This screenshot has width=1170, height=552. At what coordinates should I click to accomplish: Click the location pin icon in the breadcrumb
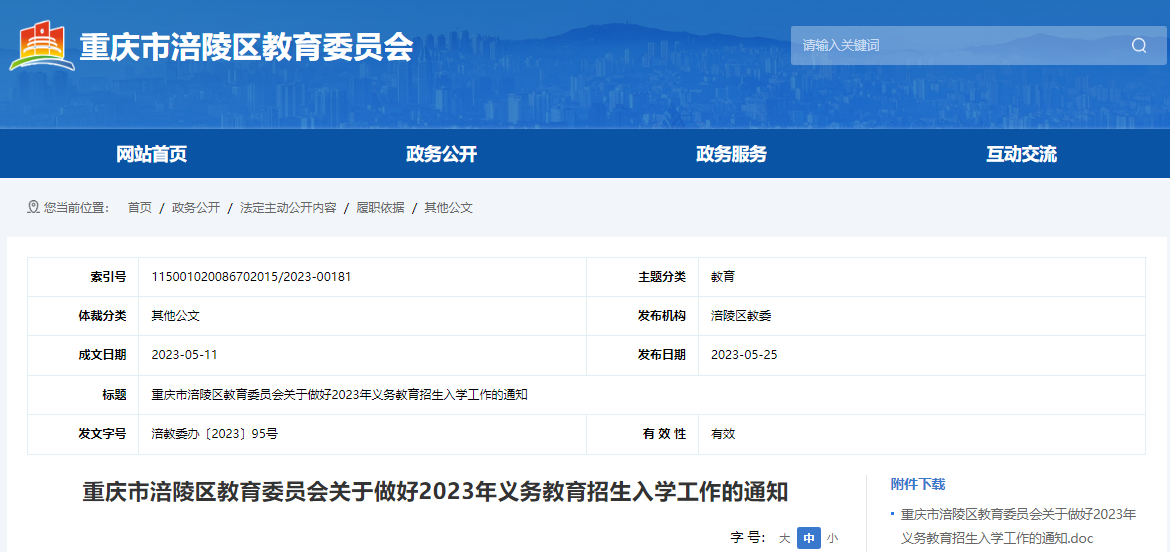[33, 207]
